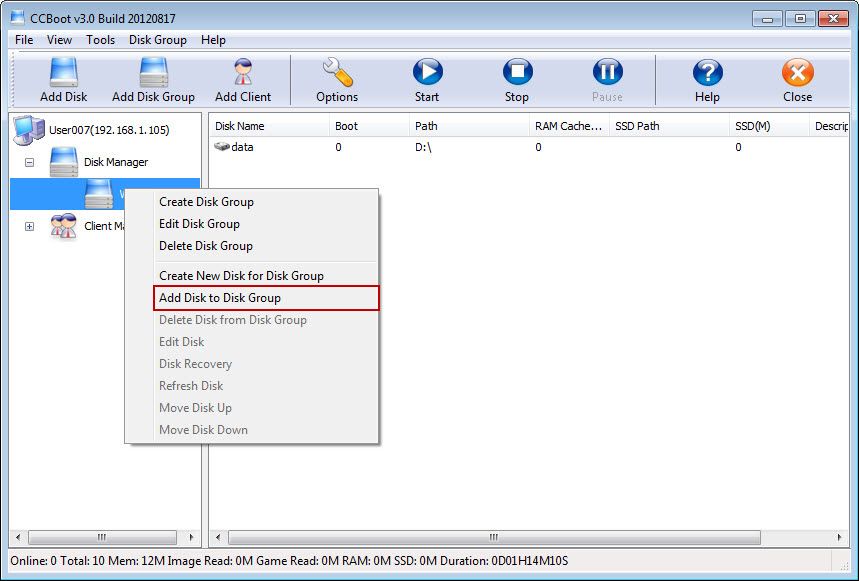859x581 pixels.
Task: Choose Delete Disk Group from context menu
Action: [206, 246]
